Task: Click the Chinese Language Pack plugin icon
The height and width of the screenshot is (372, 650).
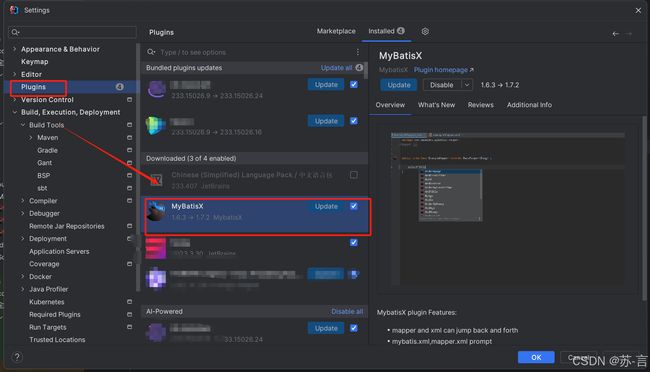Action: (156, 179)
